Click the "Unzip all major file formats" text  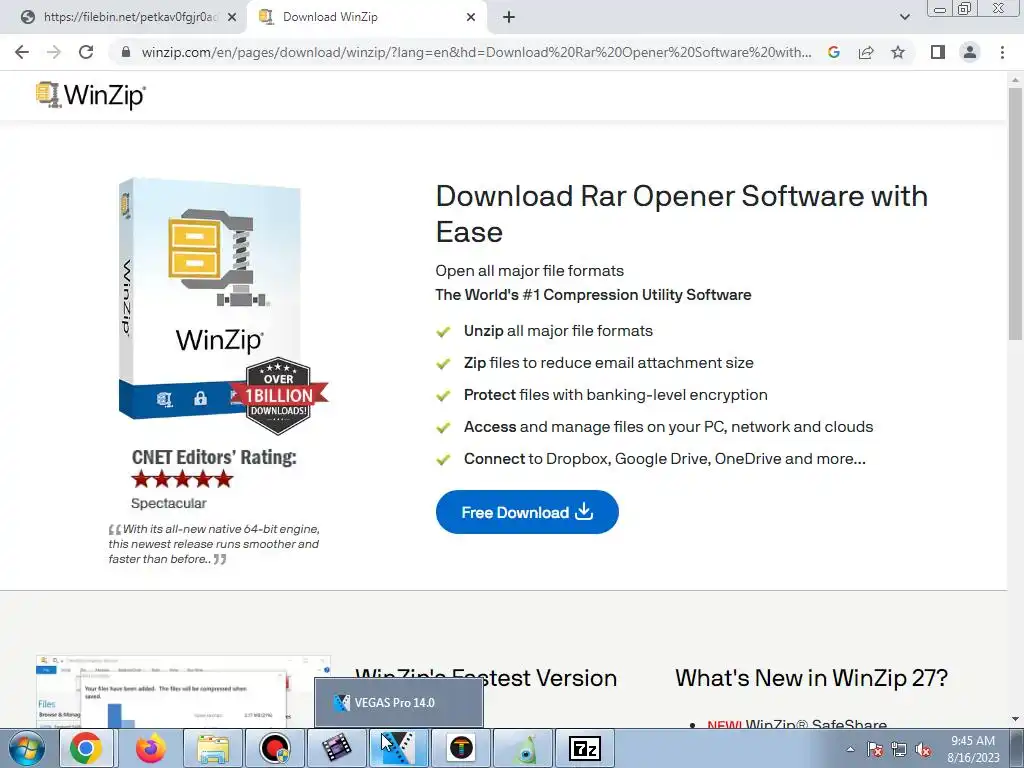pos(558,330)
